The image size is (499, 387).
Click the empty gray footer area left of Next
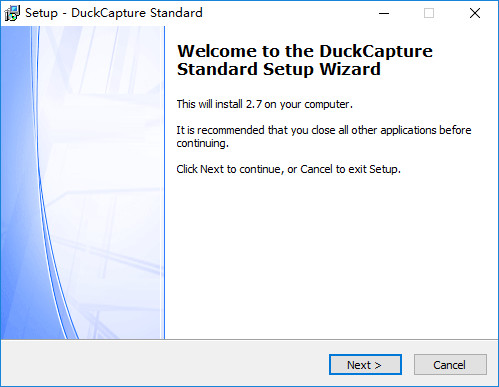(163, 364)
